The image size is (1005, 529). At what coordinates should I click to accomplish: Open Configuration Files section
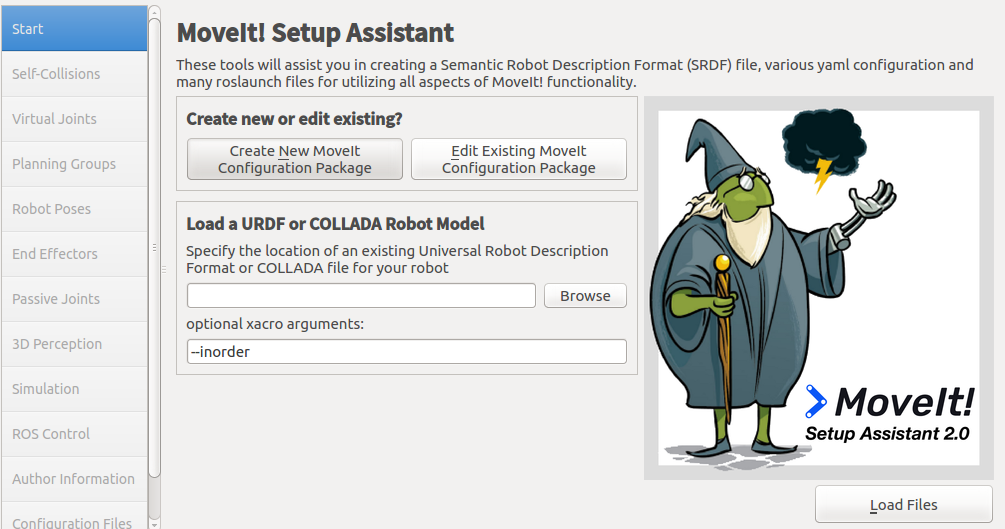point(74,518)
